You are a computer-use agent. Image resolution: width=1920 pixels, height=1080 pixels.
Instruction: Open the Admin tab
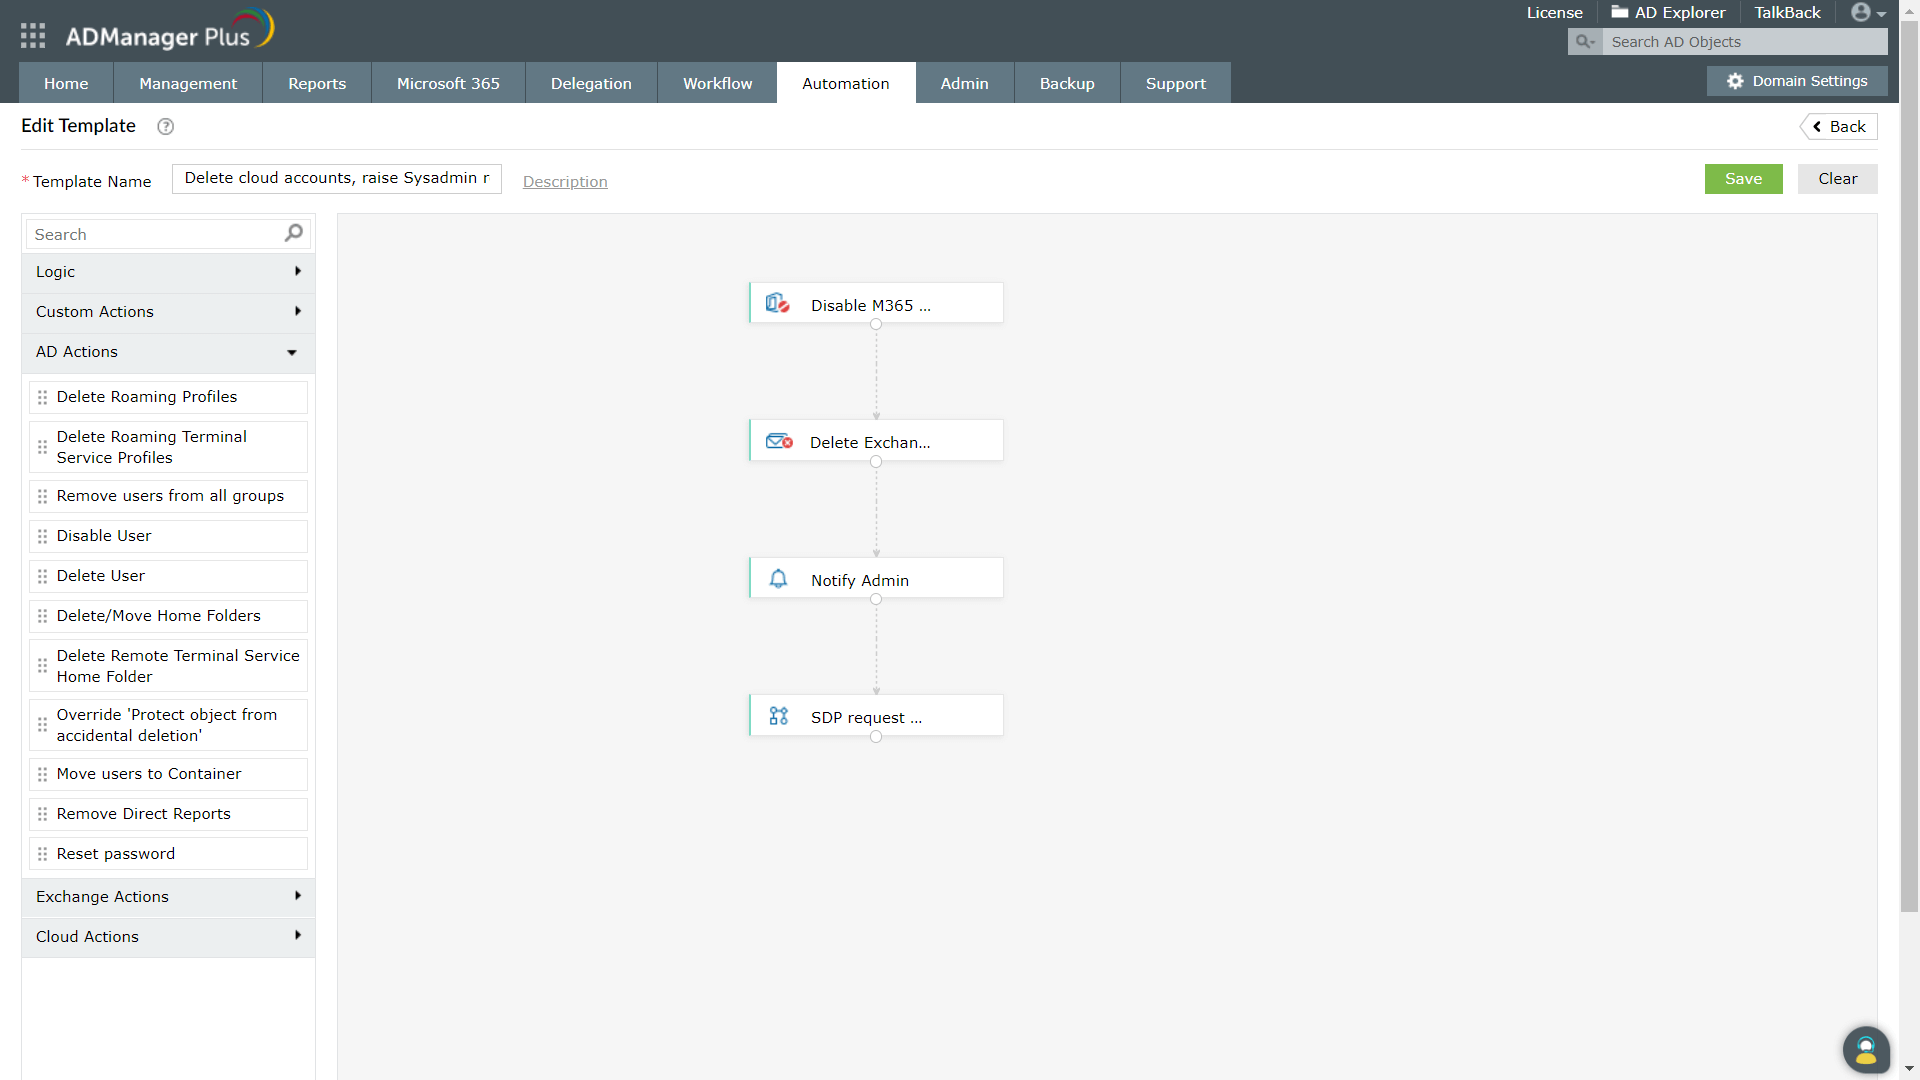point(964,83)
